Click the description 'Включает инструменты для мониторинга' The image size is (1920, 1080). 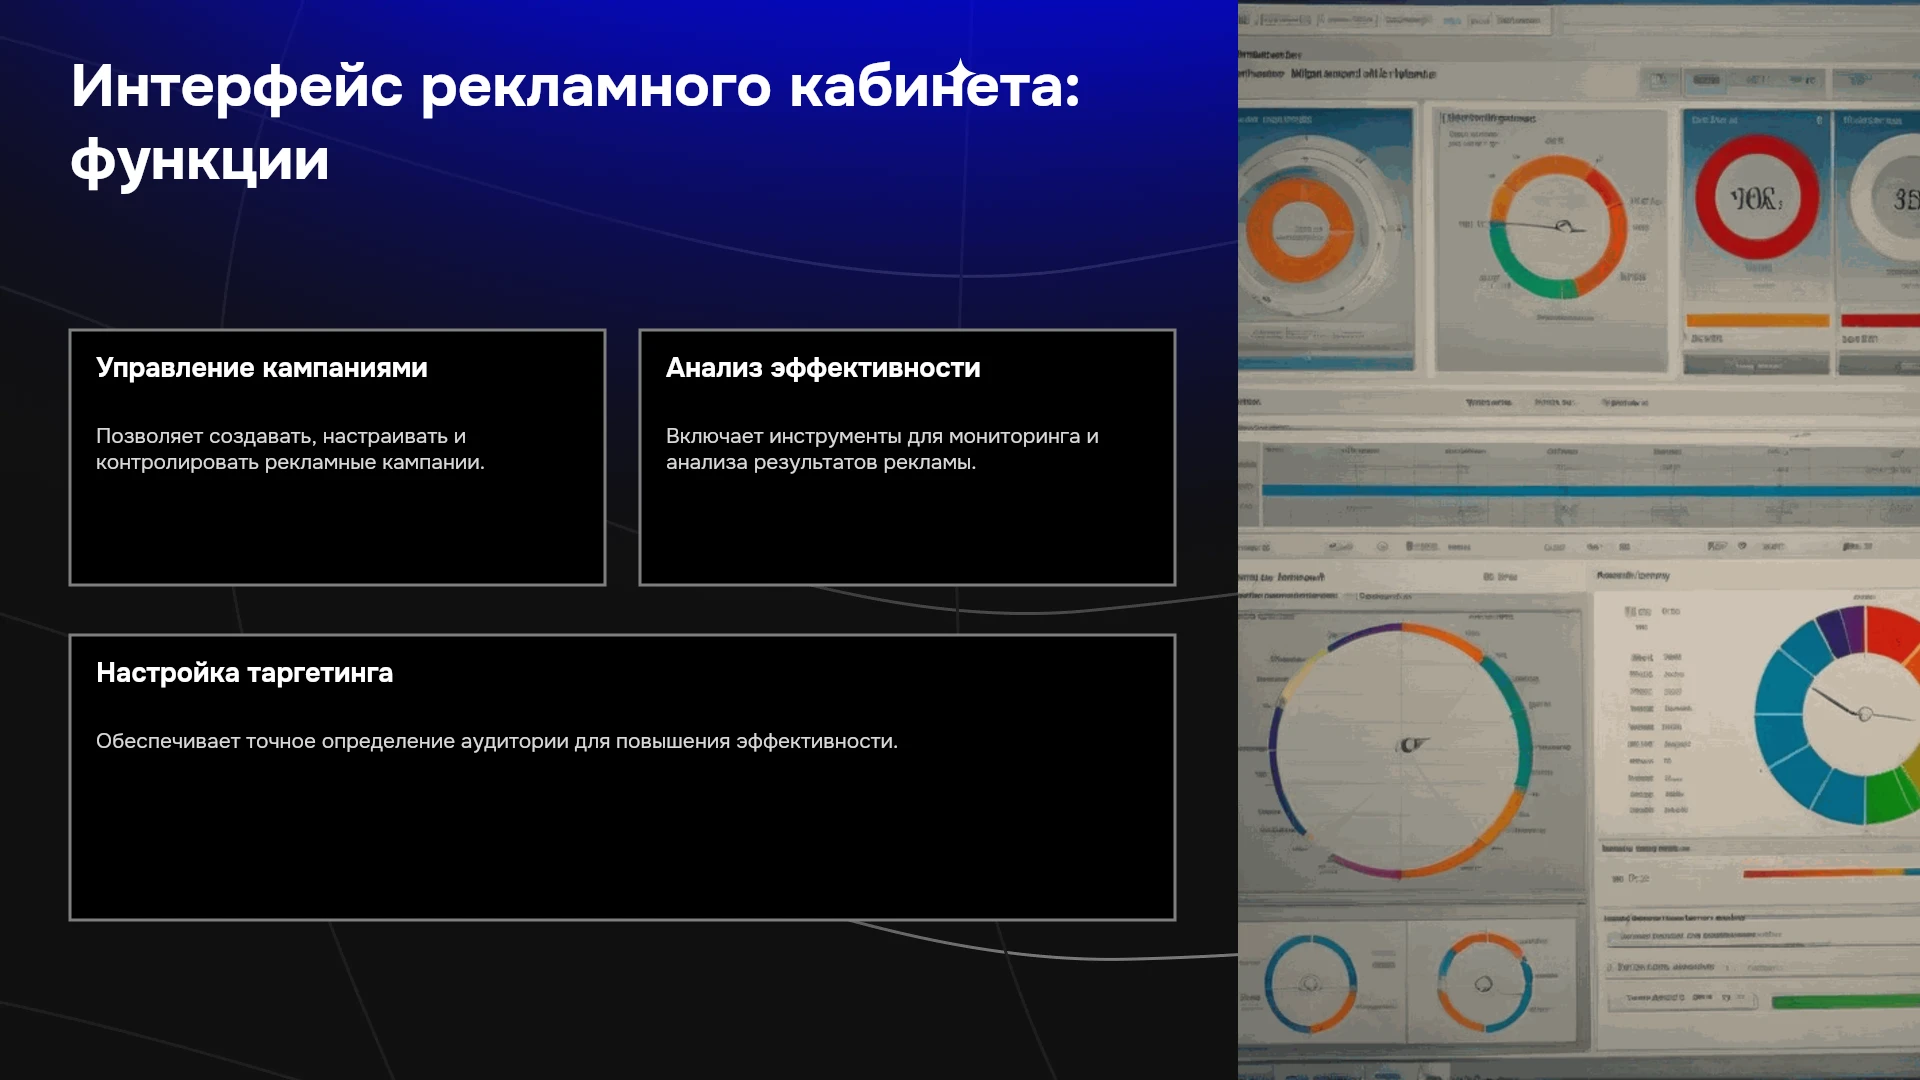[873, 436]
